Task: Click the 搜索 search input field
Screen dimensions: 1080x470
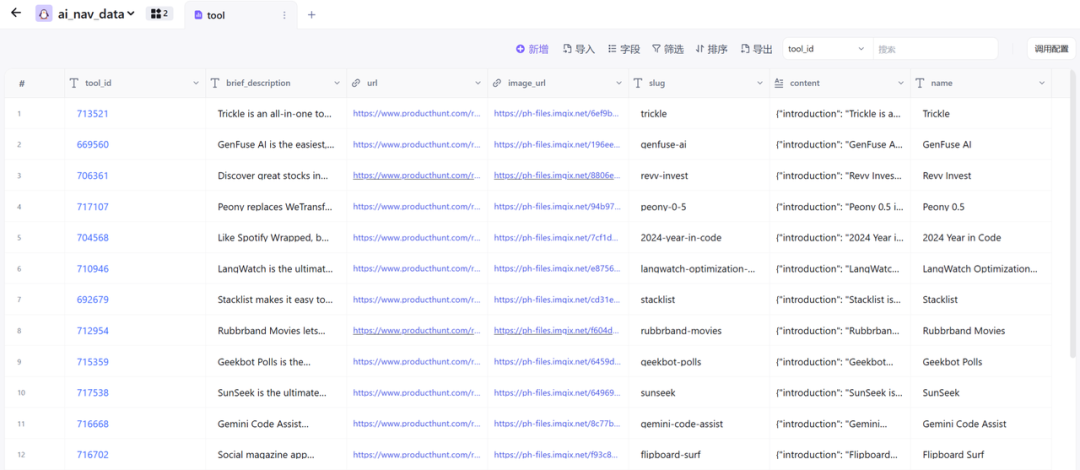Action: click(x=935, y=49)
